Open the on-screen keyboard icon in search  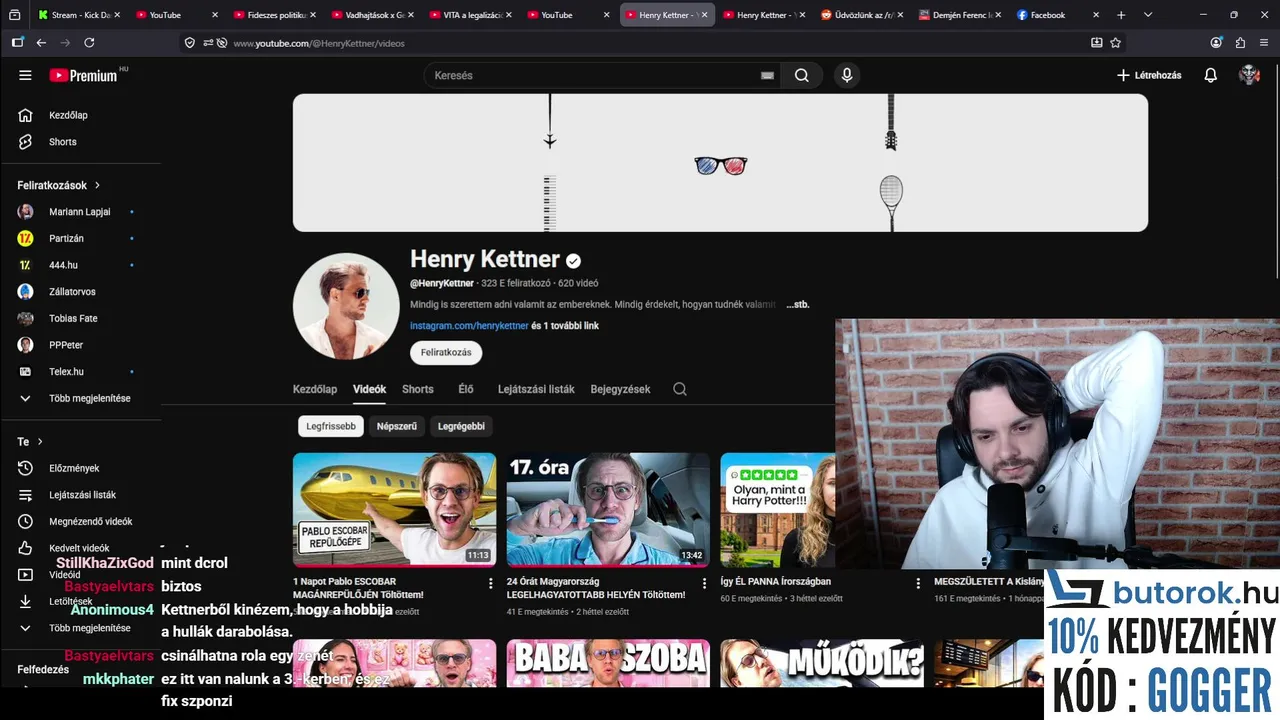pyautogui.click(x=767, y=75)
